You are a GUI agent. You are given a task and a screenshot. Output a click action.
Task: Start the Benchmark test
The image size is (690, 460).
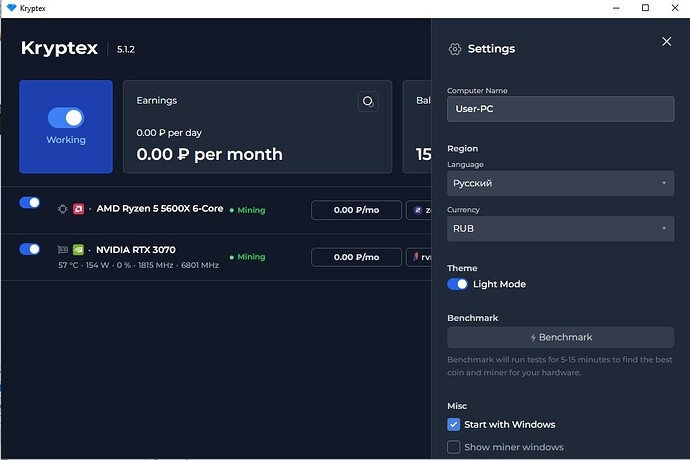[560, 337]
